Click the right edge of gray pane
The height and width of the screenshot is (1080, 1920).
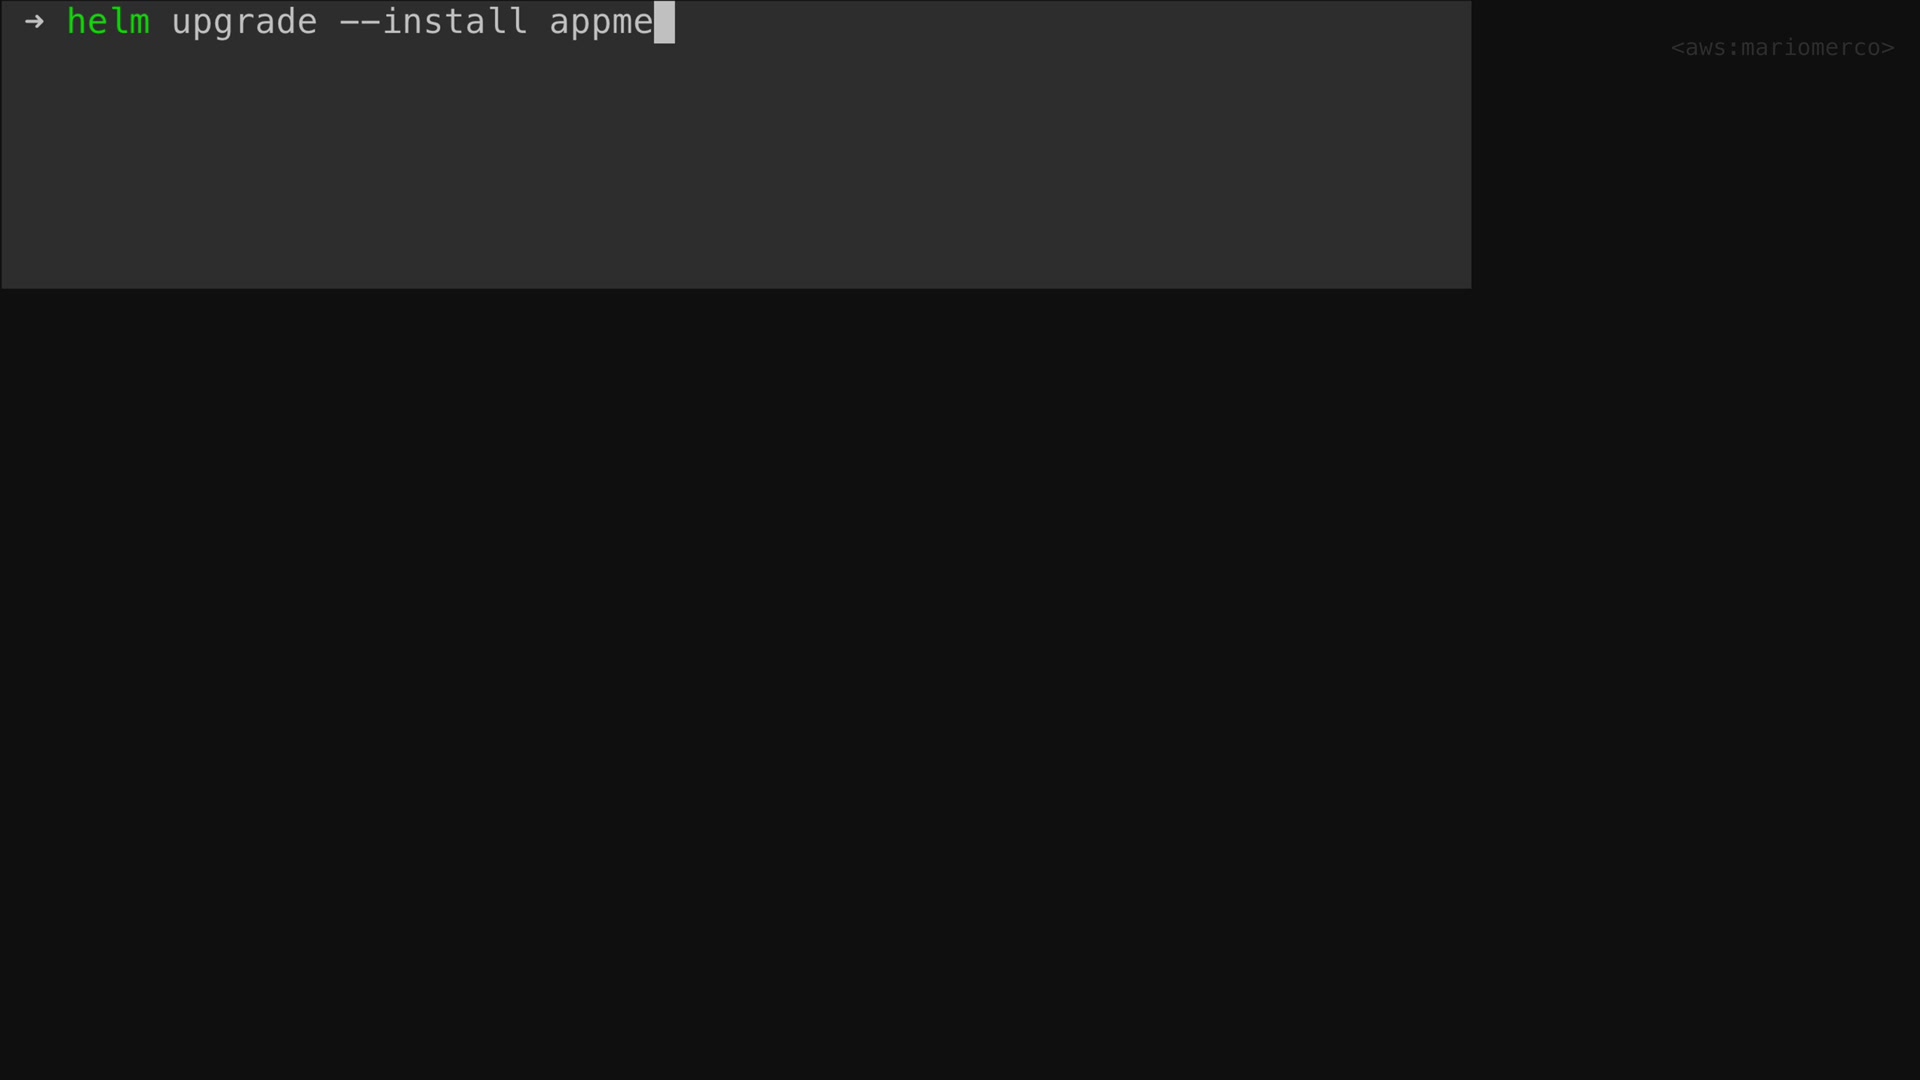[1470, 145]
